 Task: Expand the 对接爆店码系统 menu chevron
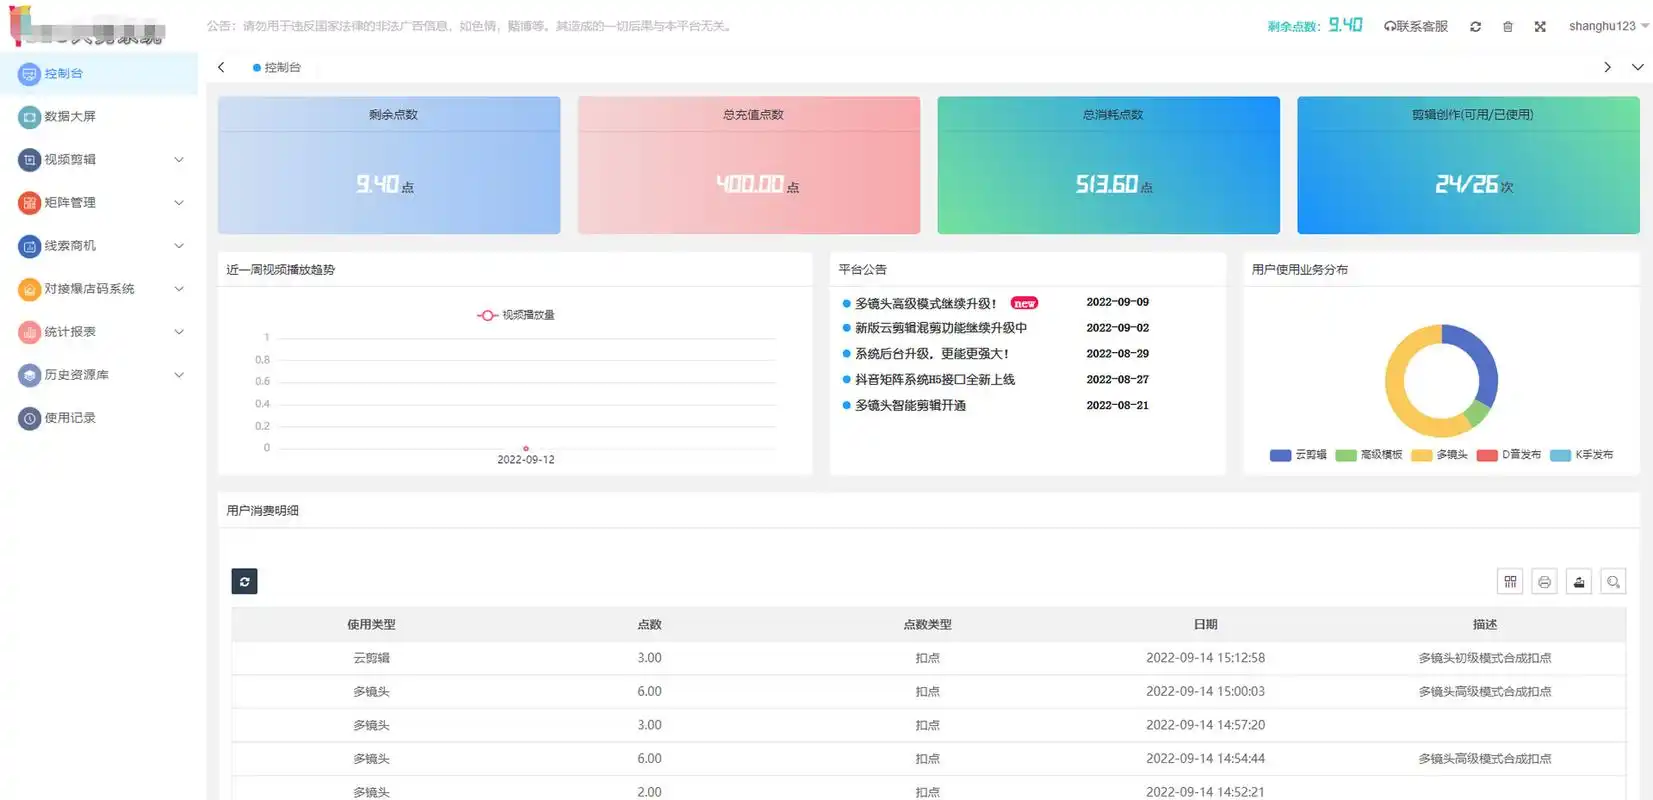pos(179,289)
